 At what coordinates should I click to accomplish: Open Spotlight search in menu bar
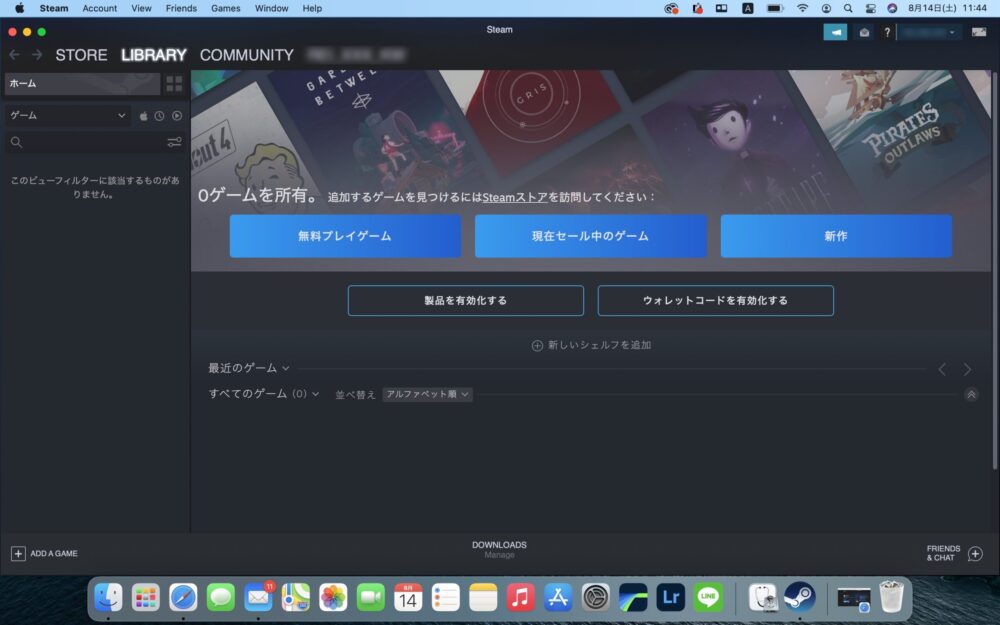(x=848, y=8)
